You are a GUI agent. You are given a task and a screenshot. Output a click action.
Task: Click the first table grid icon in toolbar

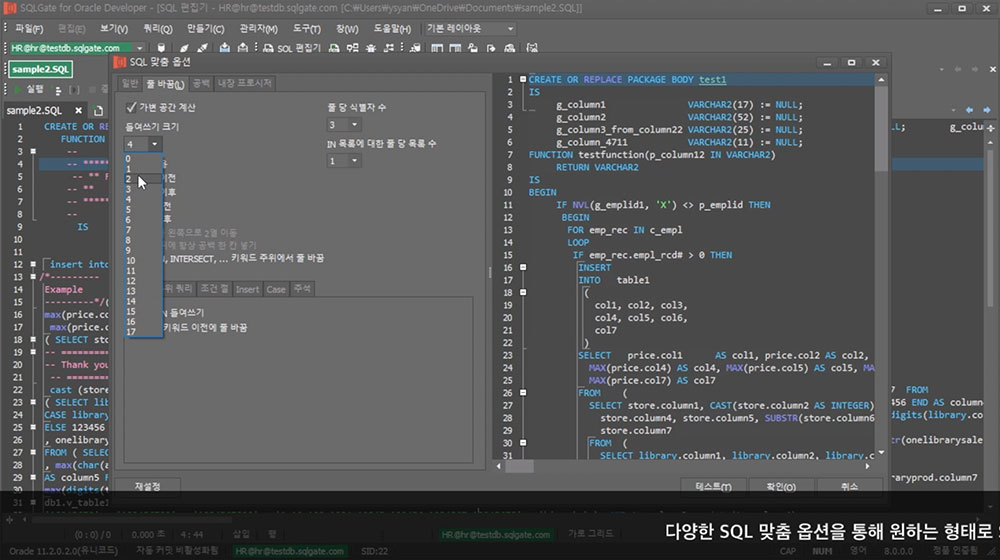[x=437, y=48]
